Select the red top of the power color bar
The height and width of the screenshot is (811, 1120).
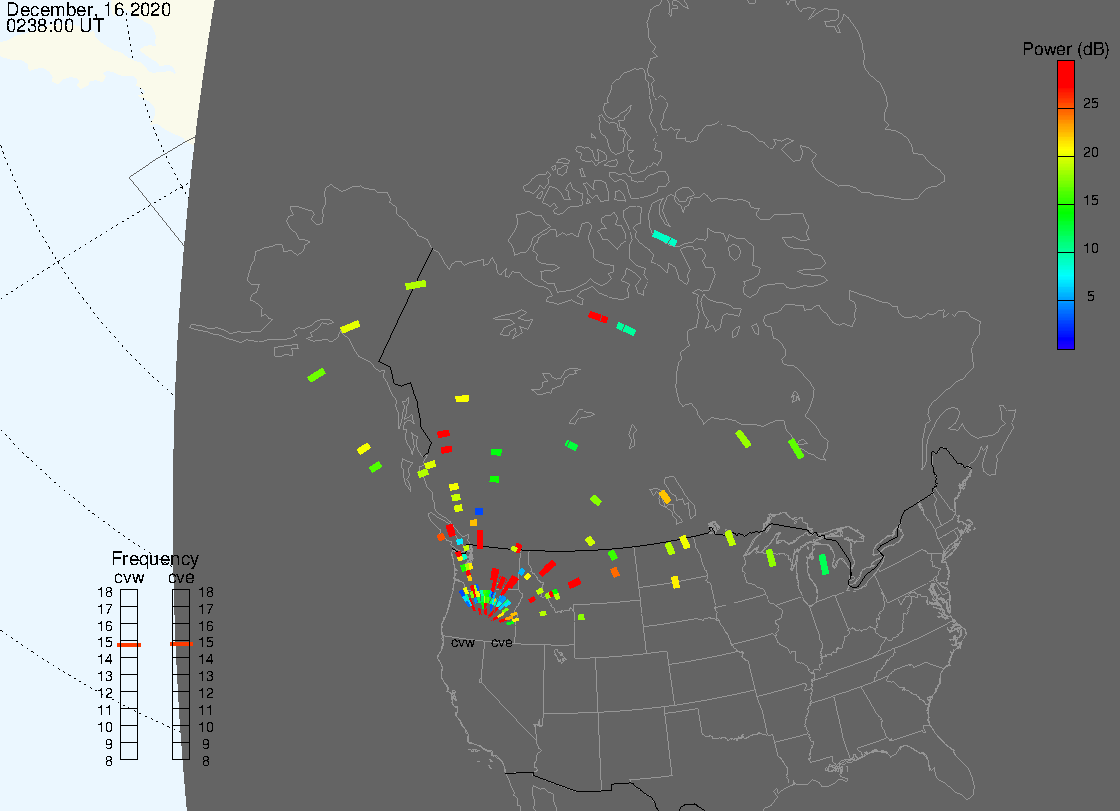(x=1066, y=84)
